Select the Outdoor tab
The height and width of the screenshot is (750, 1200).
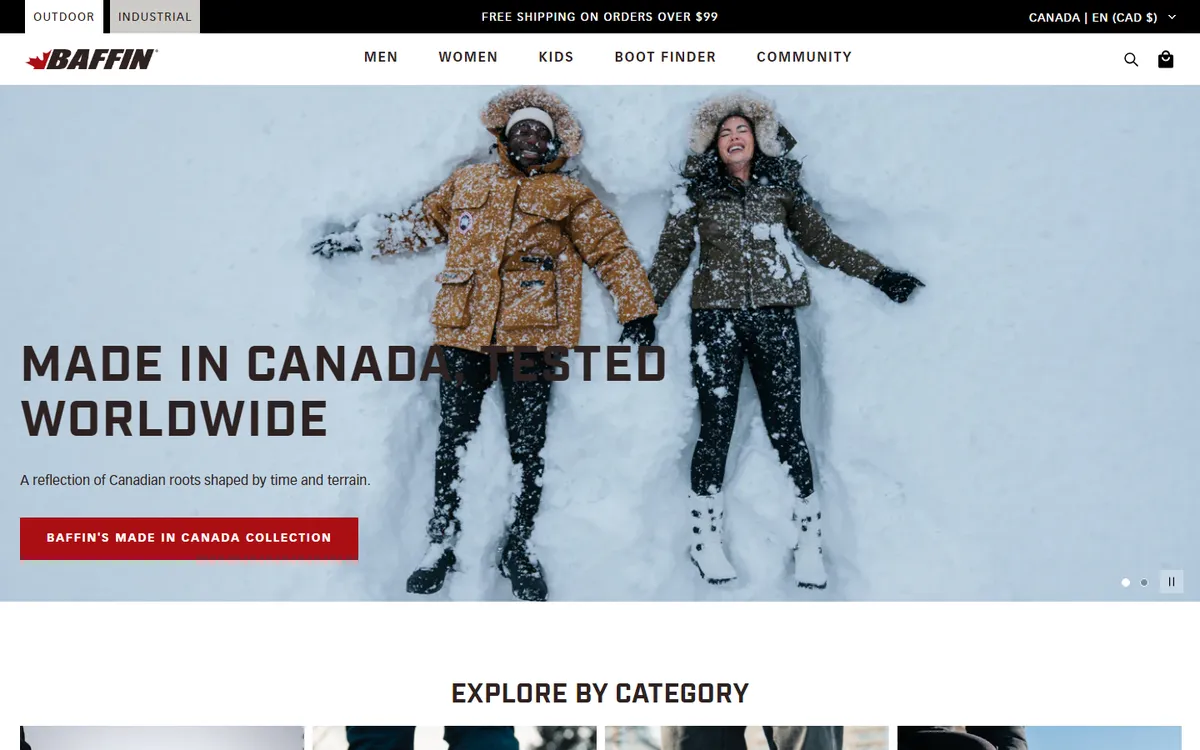[x=64, y=17]
